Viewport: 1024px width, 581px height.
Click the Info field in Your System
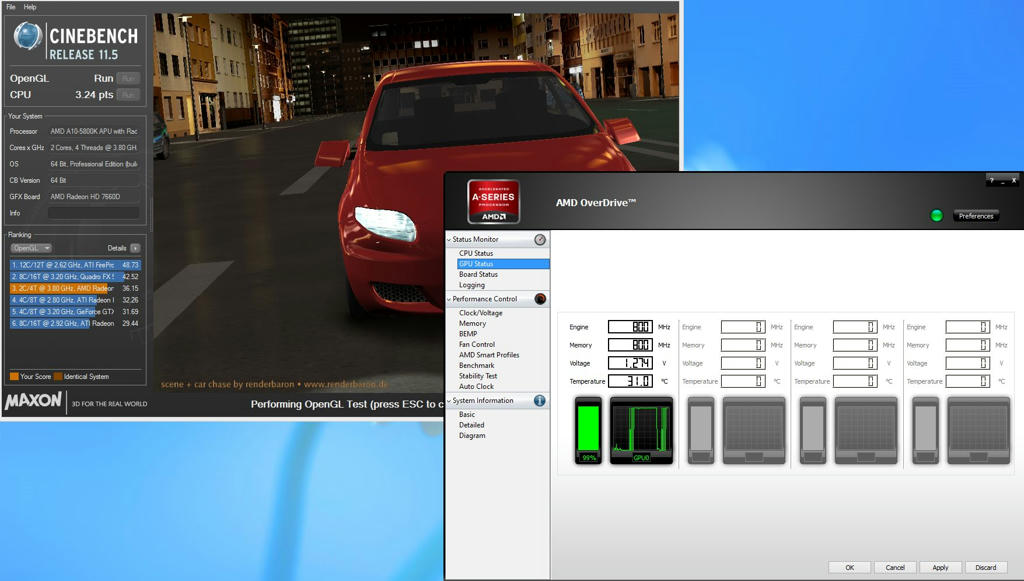point(93,213)
